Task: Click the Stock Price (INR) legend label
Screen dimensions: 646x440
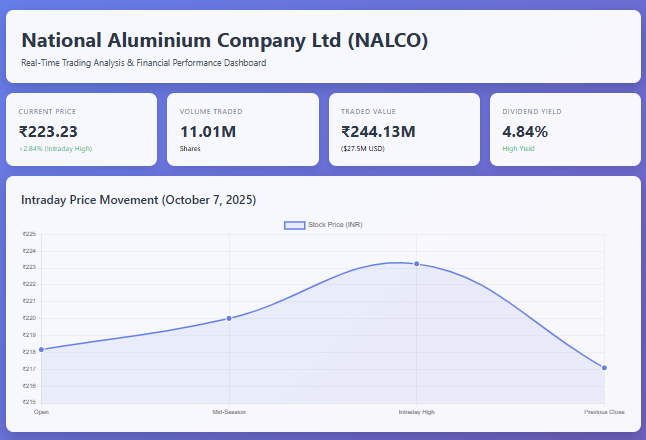Action: (335, 225)
